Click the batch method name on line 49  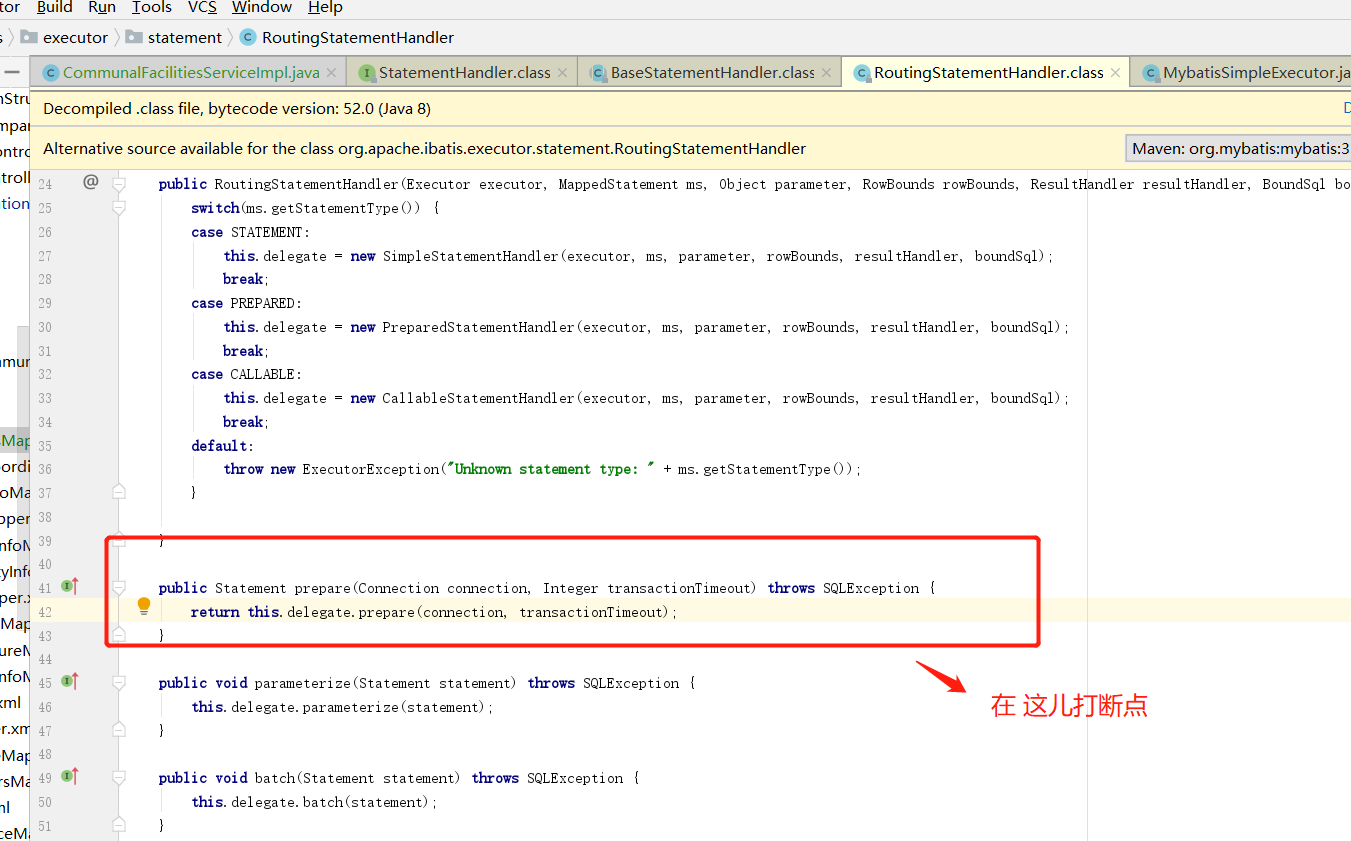click(x=274, y=778)
